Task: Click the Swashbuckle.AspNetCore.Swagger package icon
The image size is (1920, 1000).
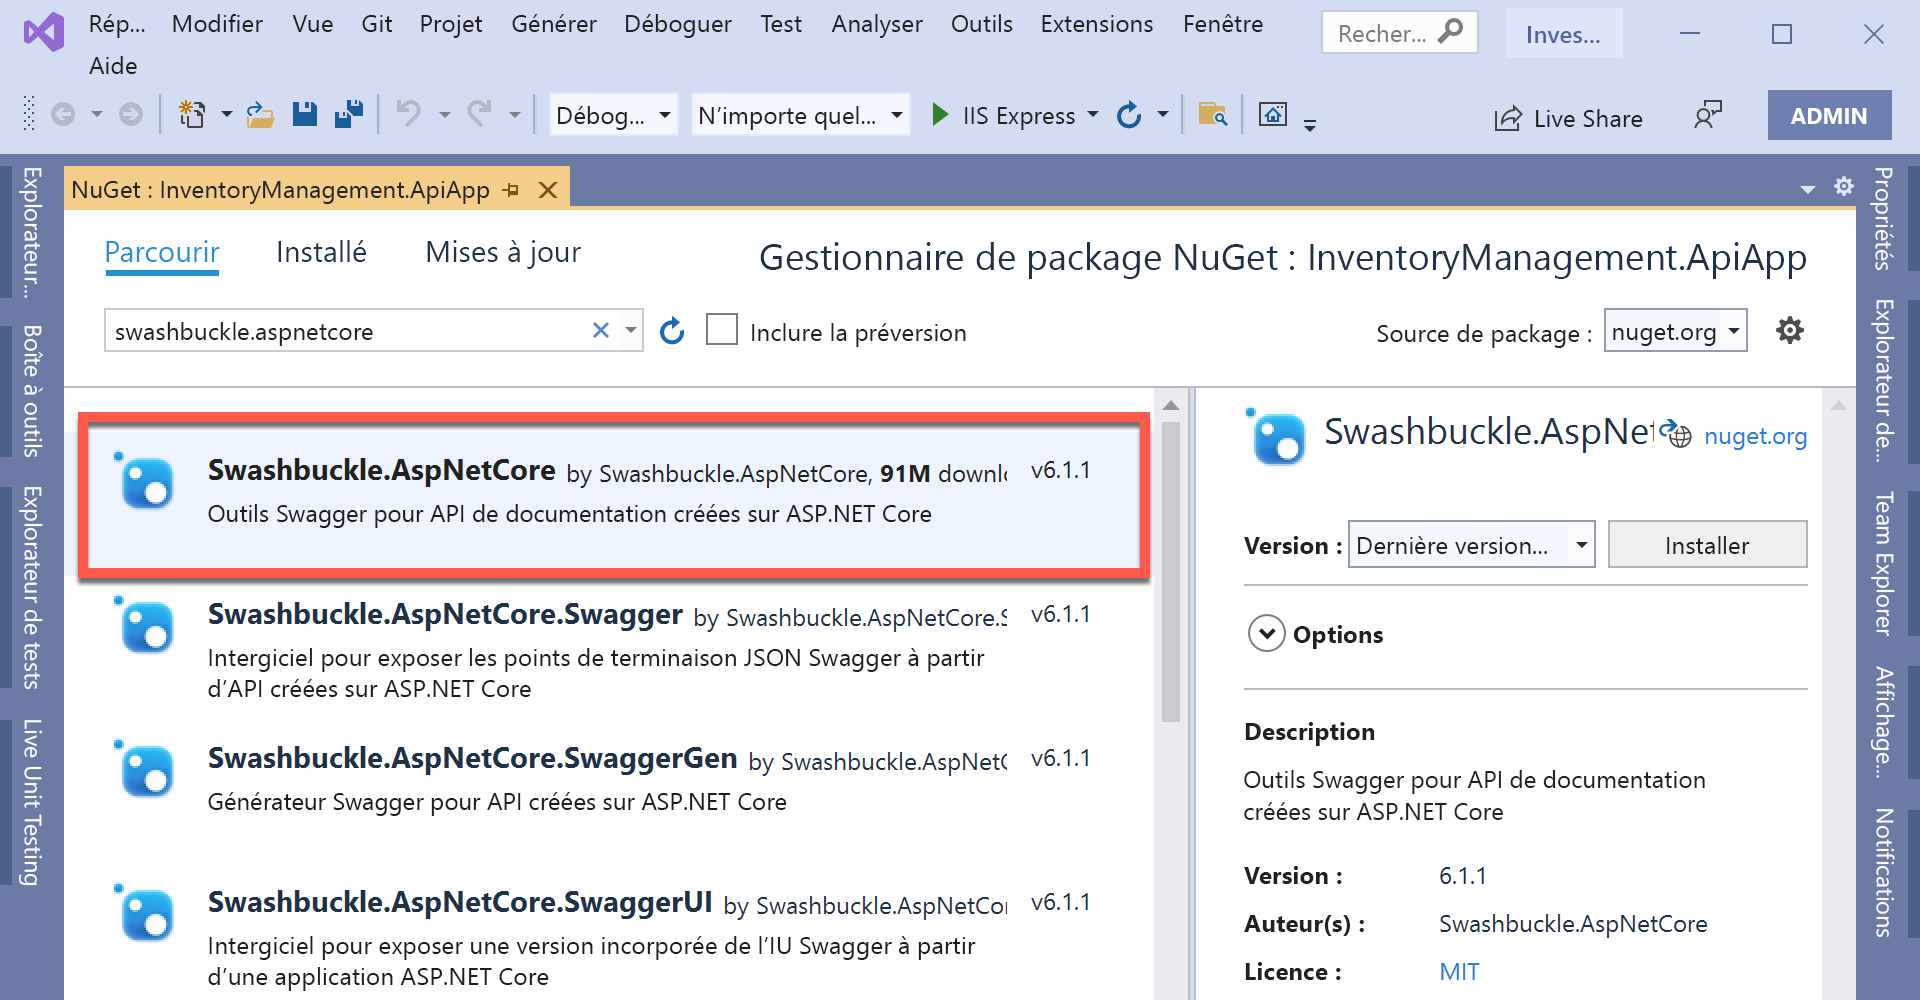Action: (x=145, y=625)
